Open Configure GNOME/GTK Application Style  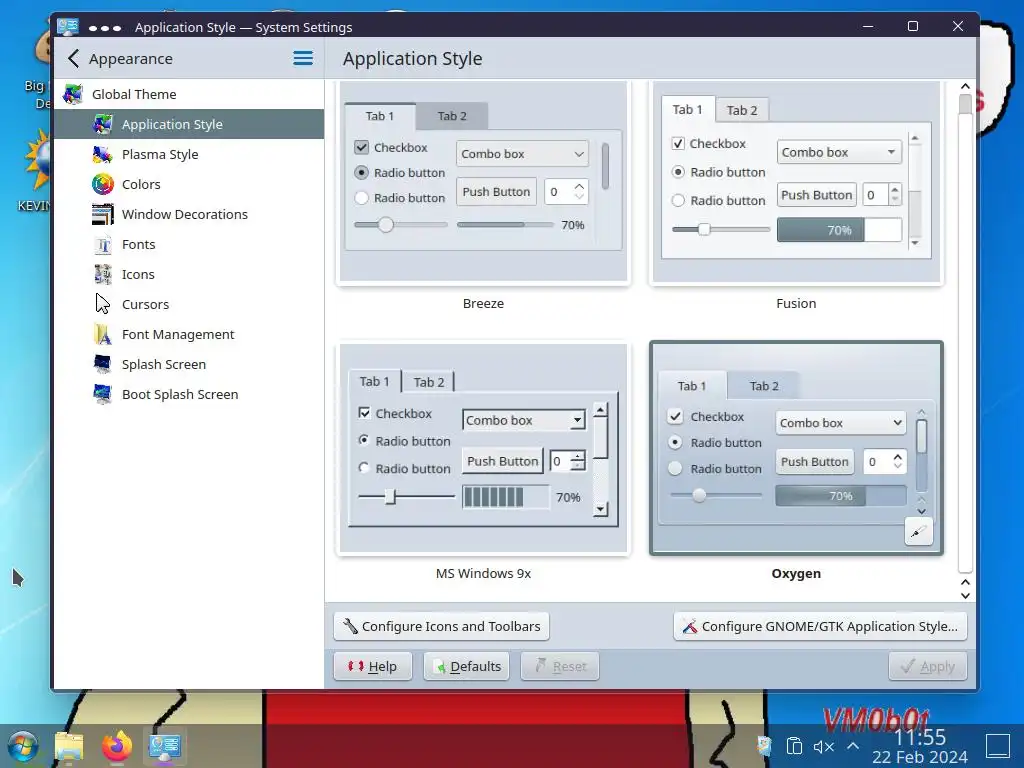(820, 626)
